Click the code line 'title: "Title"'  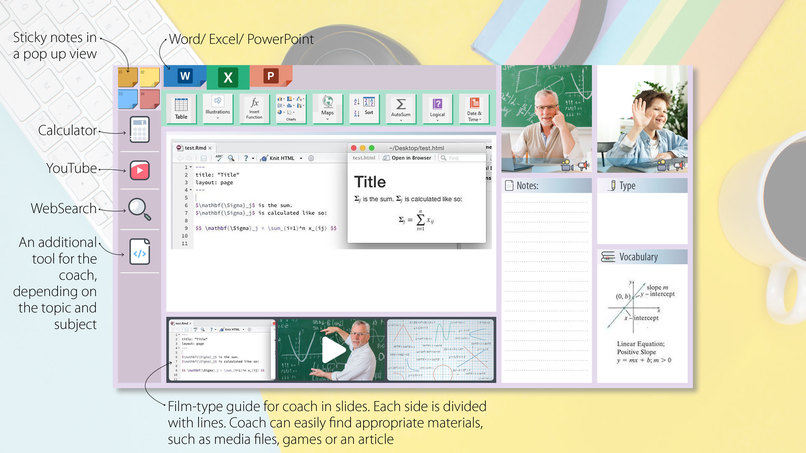pos(217,175)
